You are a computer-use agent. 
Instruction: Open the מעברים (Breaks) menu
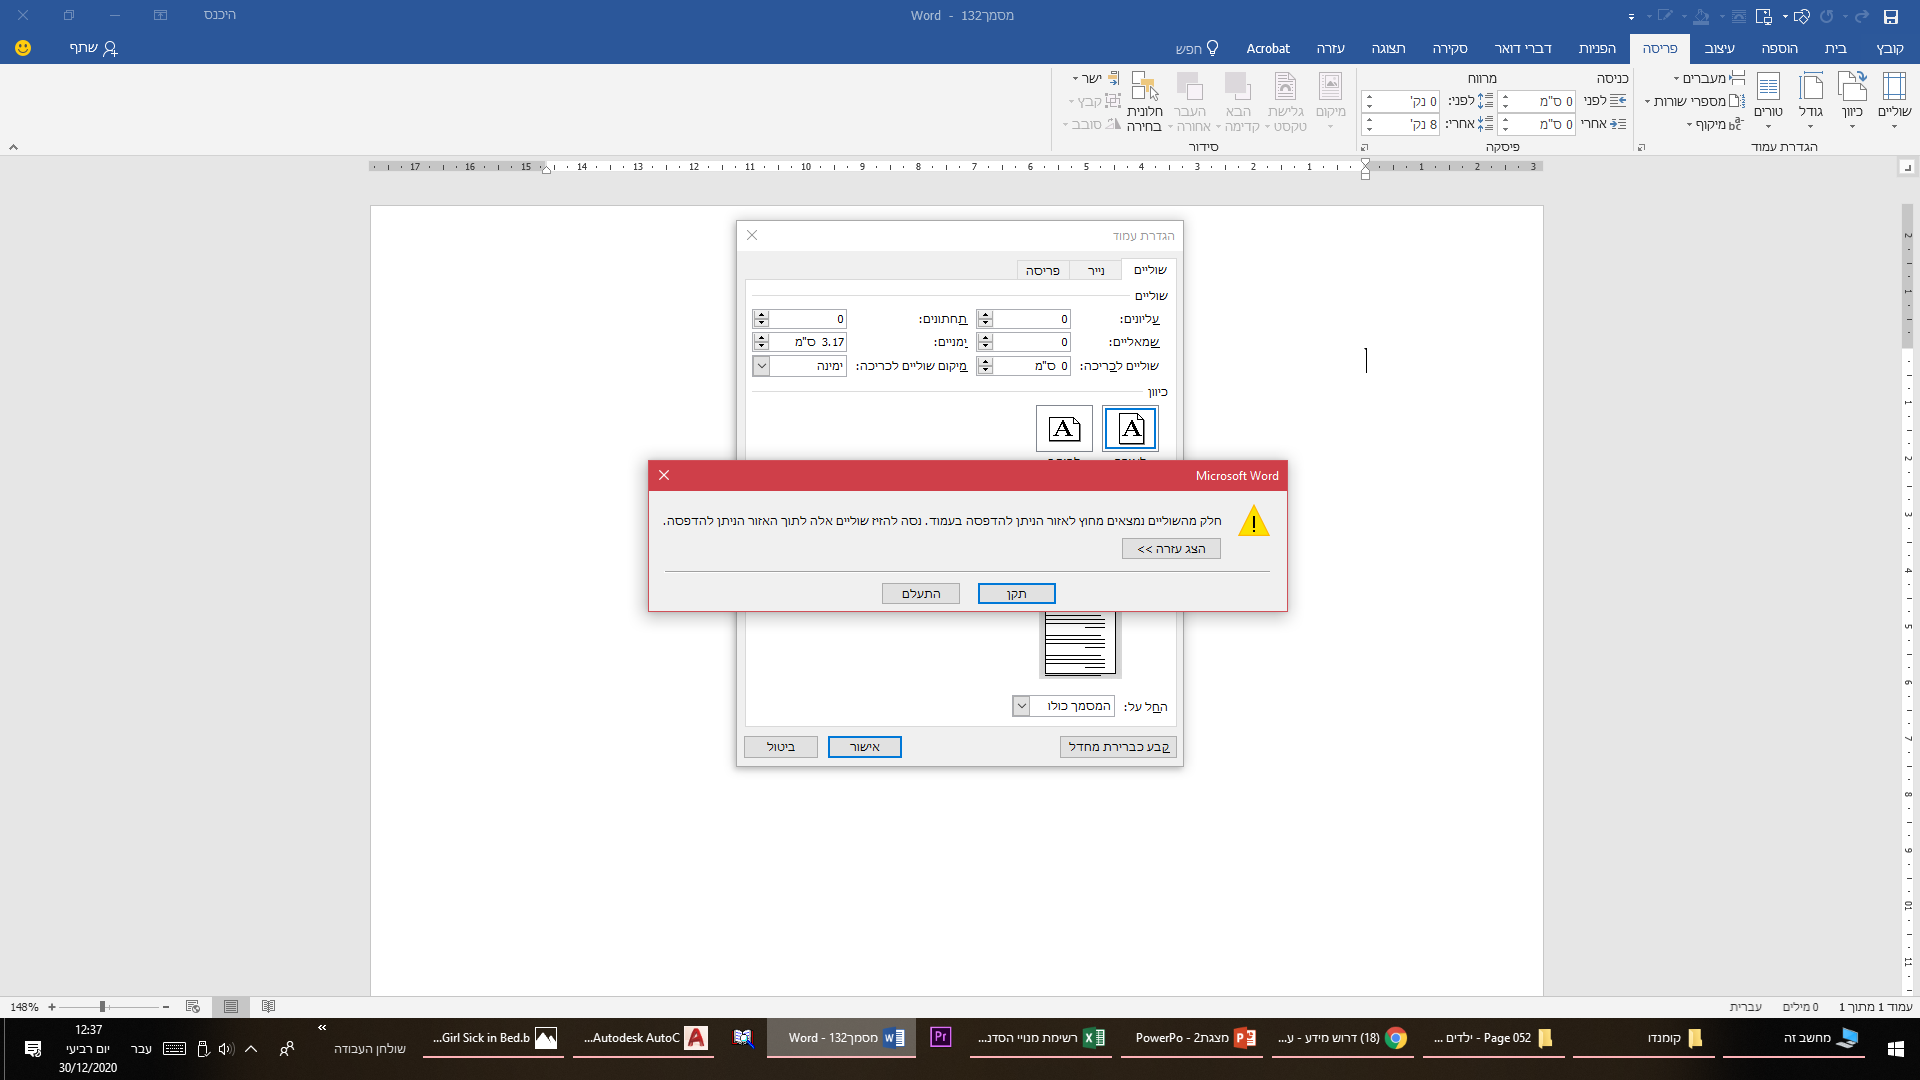pos(1709,78)
